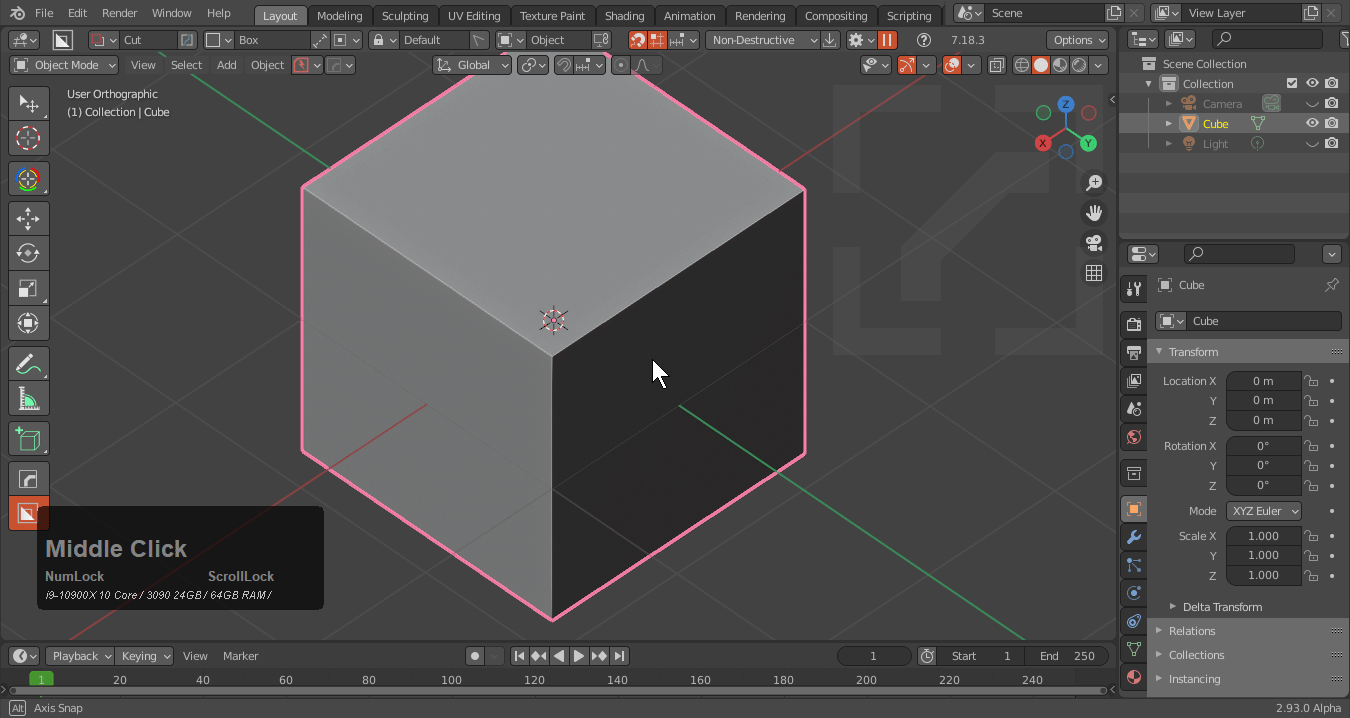
Task: Click frame 100 on the timeline
Action: [x=451, y=680]
